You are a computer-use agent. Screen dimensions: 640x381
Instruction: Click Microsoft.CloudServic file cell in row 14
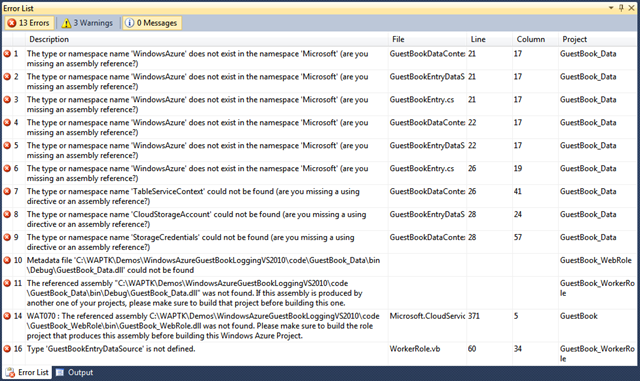[427, 316]
